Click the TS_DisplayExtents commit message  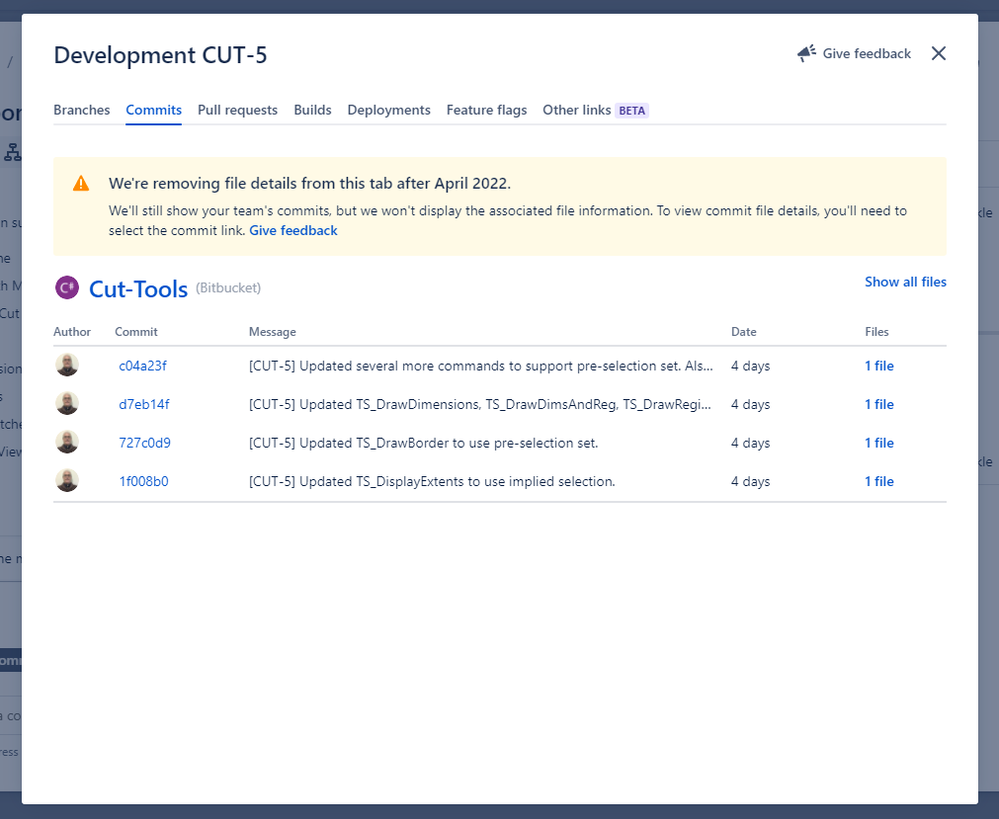point(432,482)
